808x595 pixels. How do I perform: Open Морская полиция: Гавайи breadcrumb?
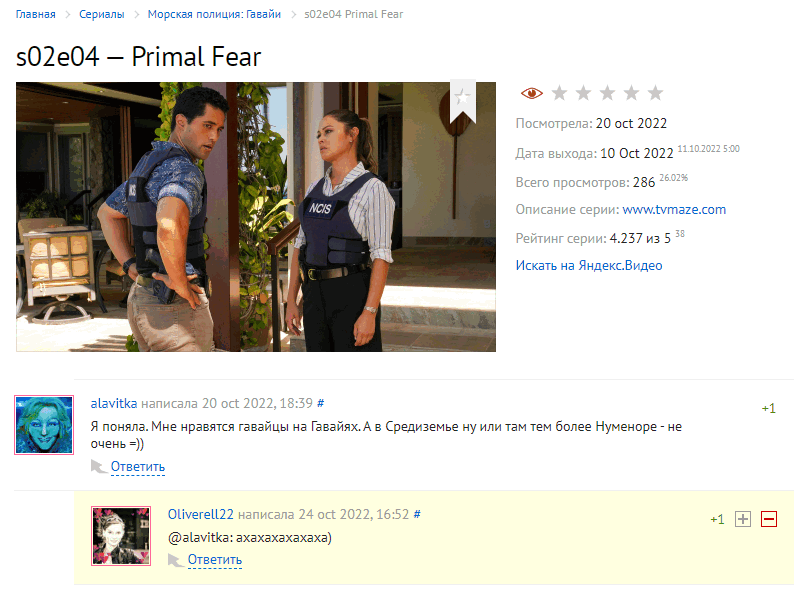pos(214,14)
